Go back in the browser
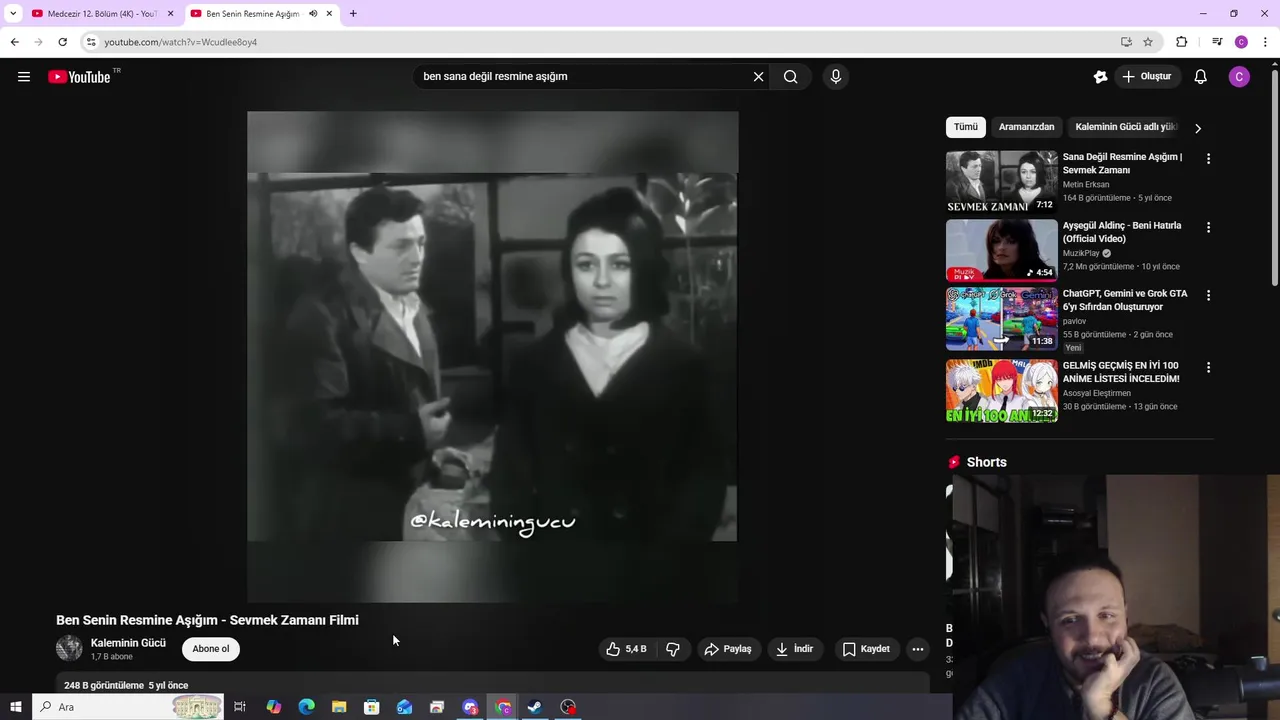This screenshot has width=1280, height=720. point(14,42)
